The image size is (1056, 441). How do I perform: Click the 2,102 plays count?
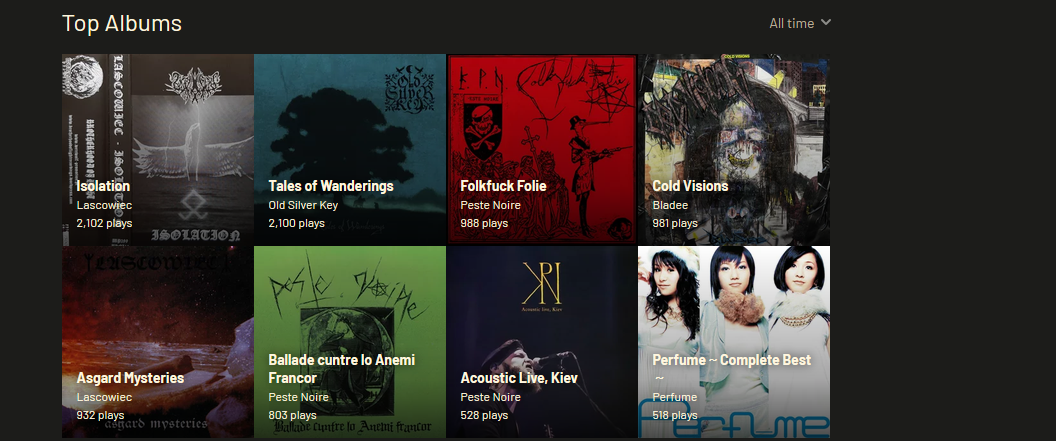104,223
